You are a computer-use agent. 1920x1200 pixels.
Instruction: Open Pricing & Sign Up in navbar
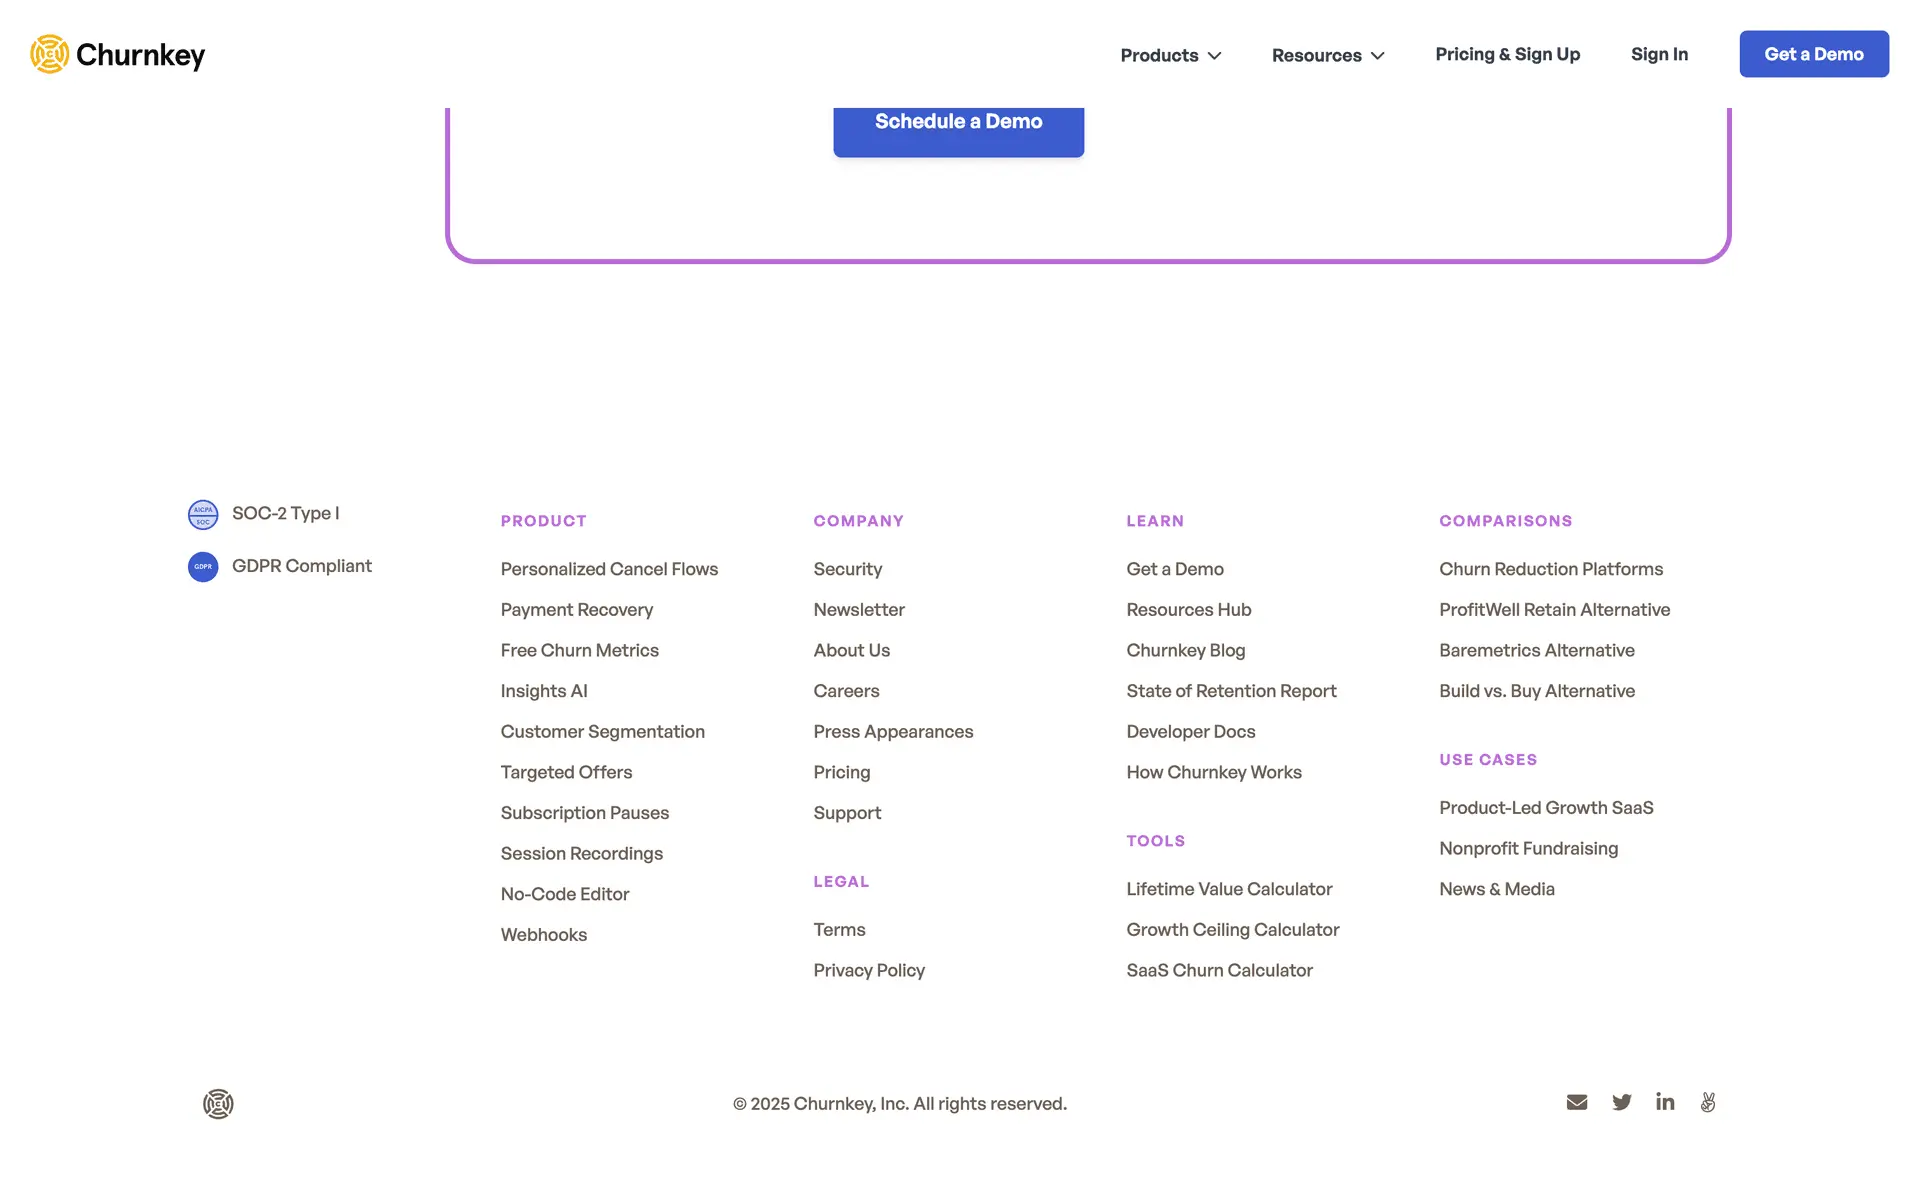coord(1507,54)
